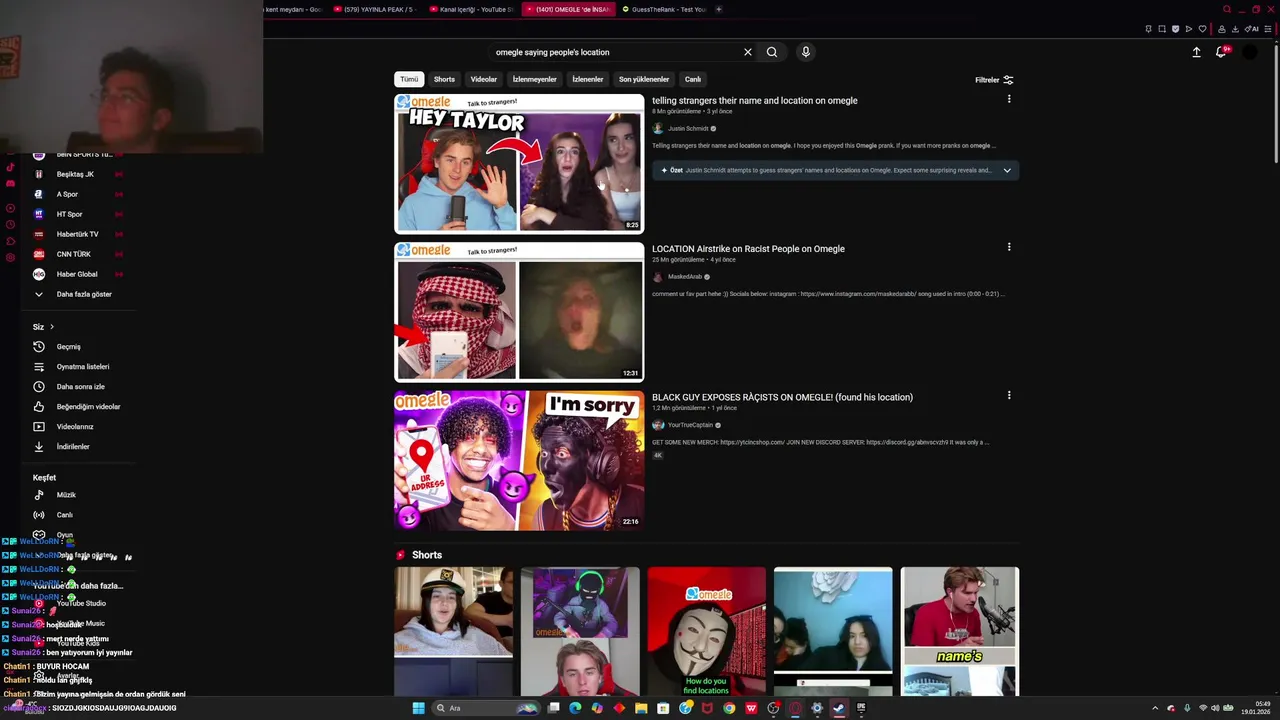The width and height of the screenshot is (1280, 720).
Task: Select the Tümü filter chip
Action: click(x=409, y=79)
